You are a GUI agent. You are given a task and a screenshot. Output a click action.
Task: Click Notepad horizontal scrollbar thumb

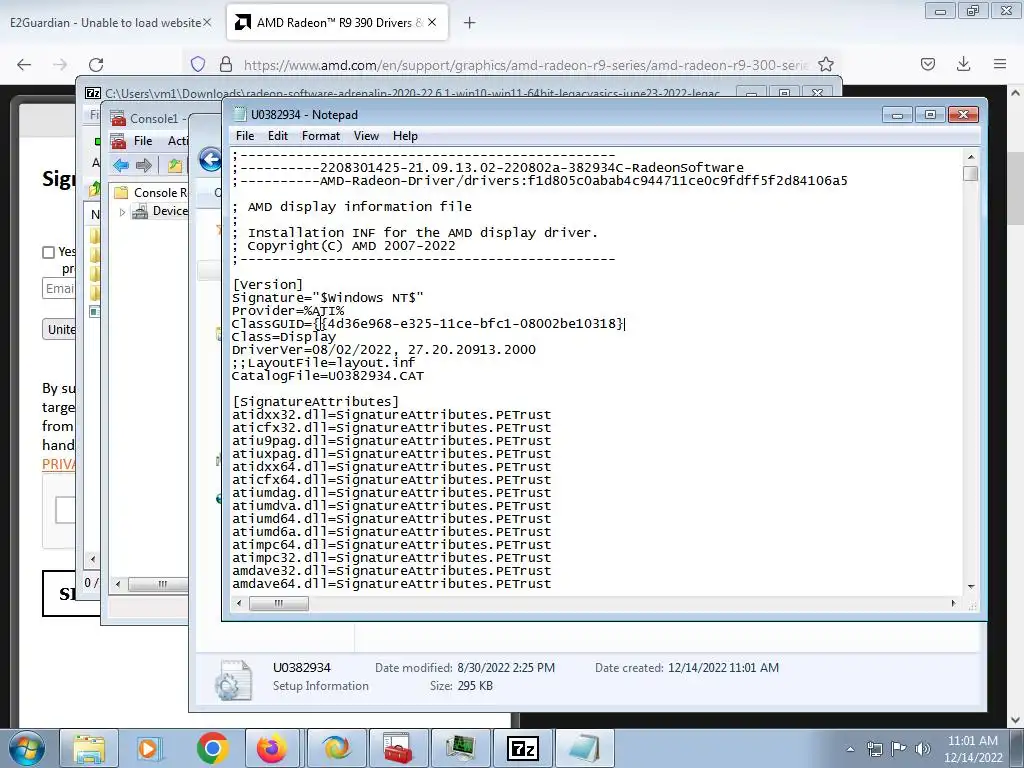279,603
